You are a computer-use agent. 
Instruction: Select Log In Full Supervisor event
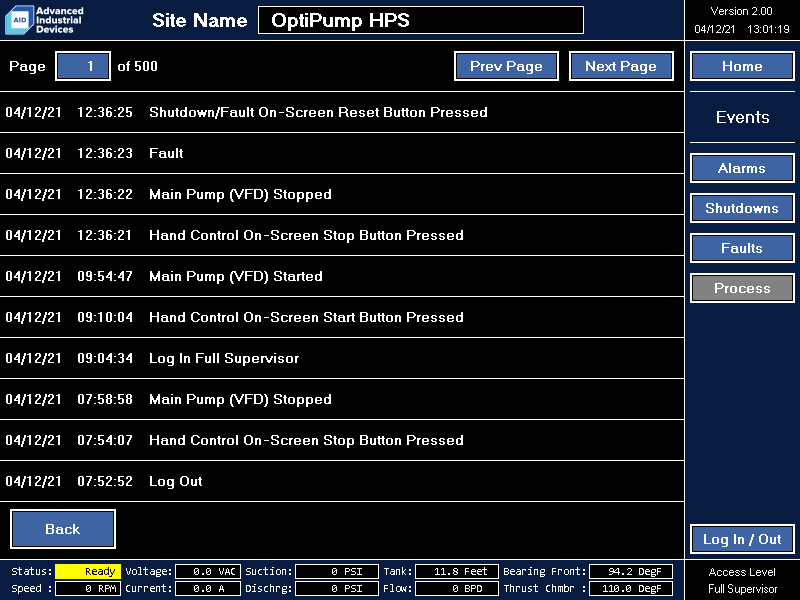coord(342,358)
